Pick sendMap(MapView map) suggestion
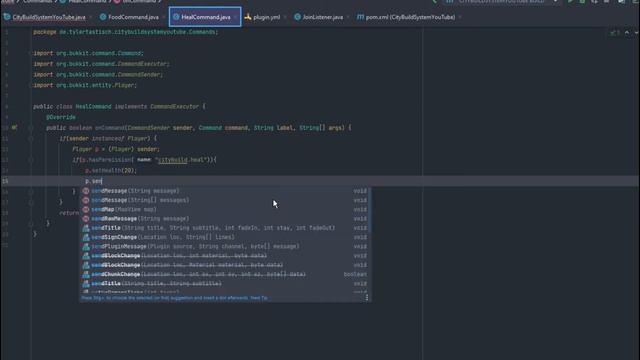Screen dimensions: 640x360 (x=225, y=209)
